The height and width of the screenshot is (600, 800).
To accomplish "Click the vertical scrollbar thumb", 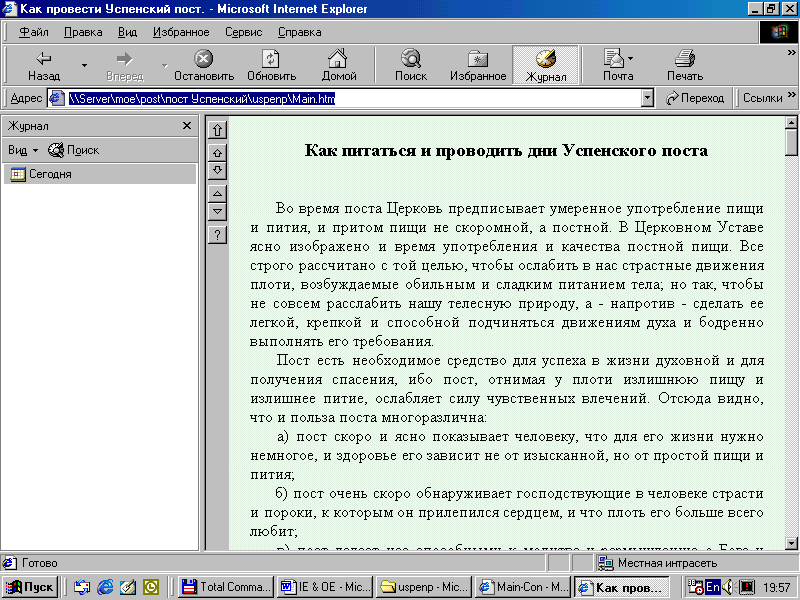I will 791,142.
